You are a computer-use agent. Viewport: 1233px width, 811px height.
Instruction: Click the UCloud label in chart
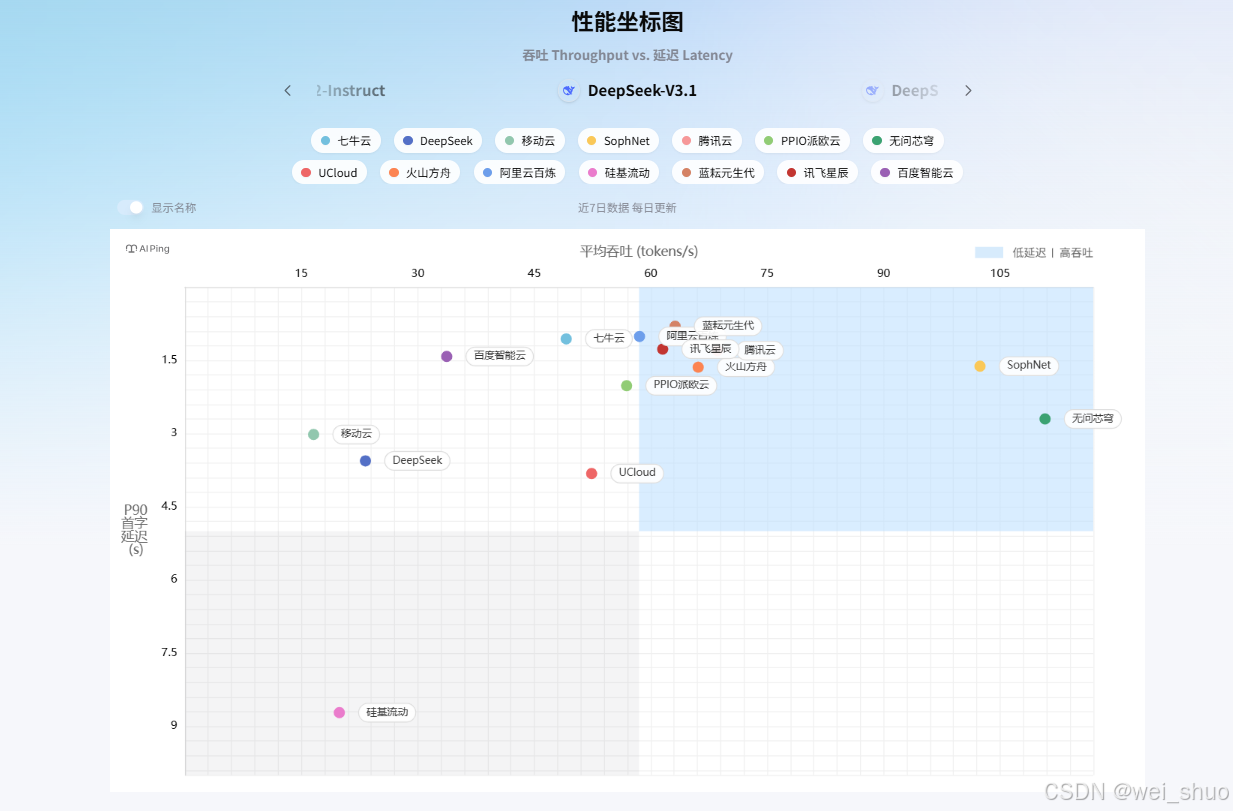coord(637,473)
